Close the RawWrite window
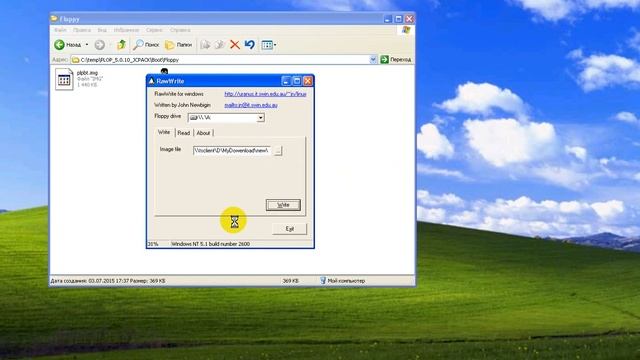This screenshot has width=640, height=360. pos(308,81)
